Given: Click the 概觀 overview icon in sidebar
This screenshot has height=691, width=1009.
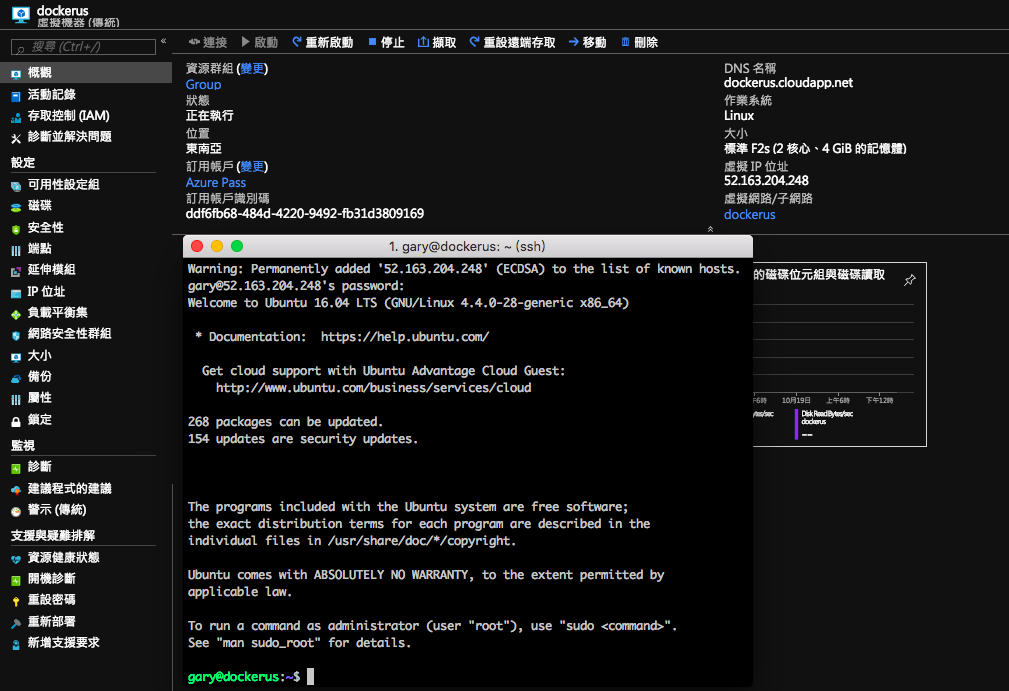Looking at the screenshot, I should coord(16,74).
